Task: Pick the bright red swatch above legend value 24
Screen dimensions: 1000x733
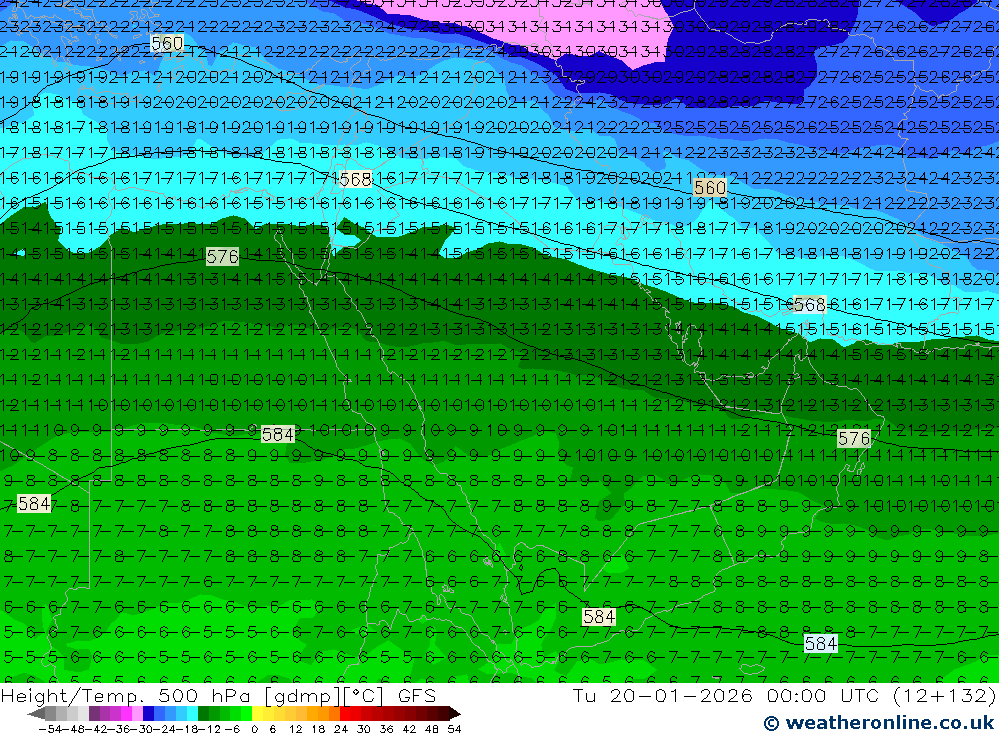Action: point(345,714)
